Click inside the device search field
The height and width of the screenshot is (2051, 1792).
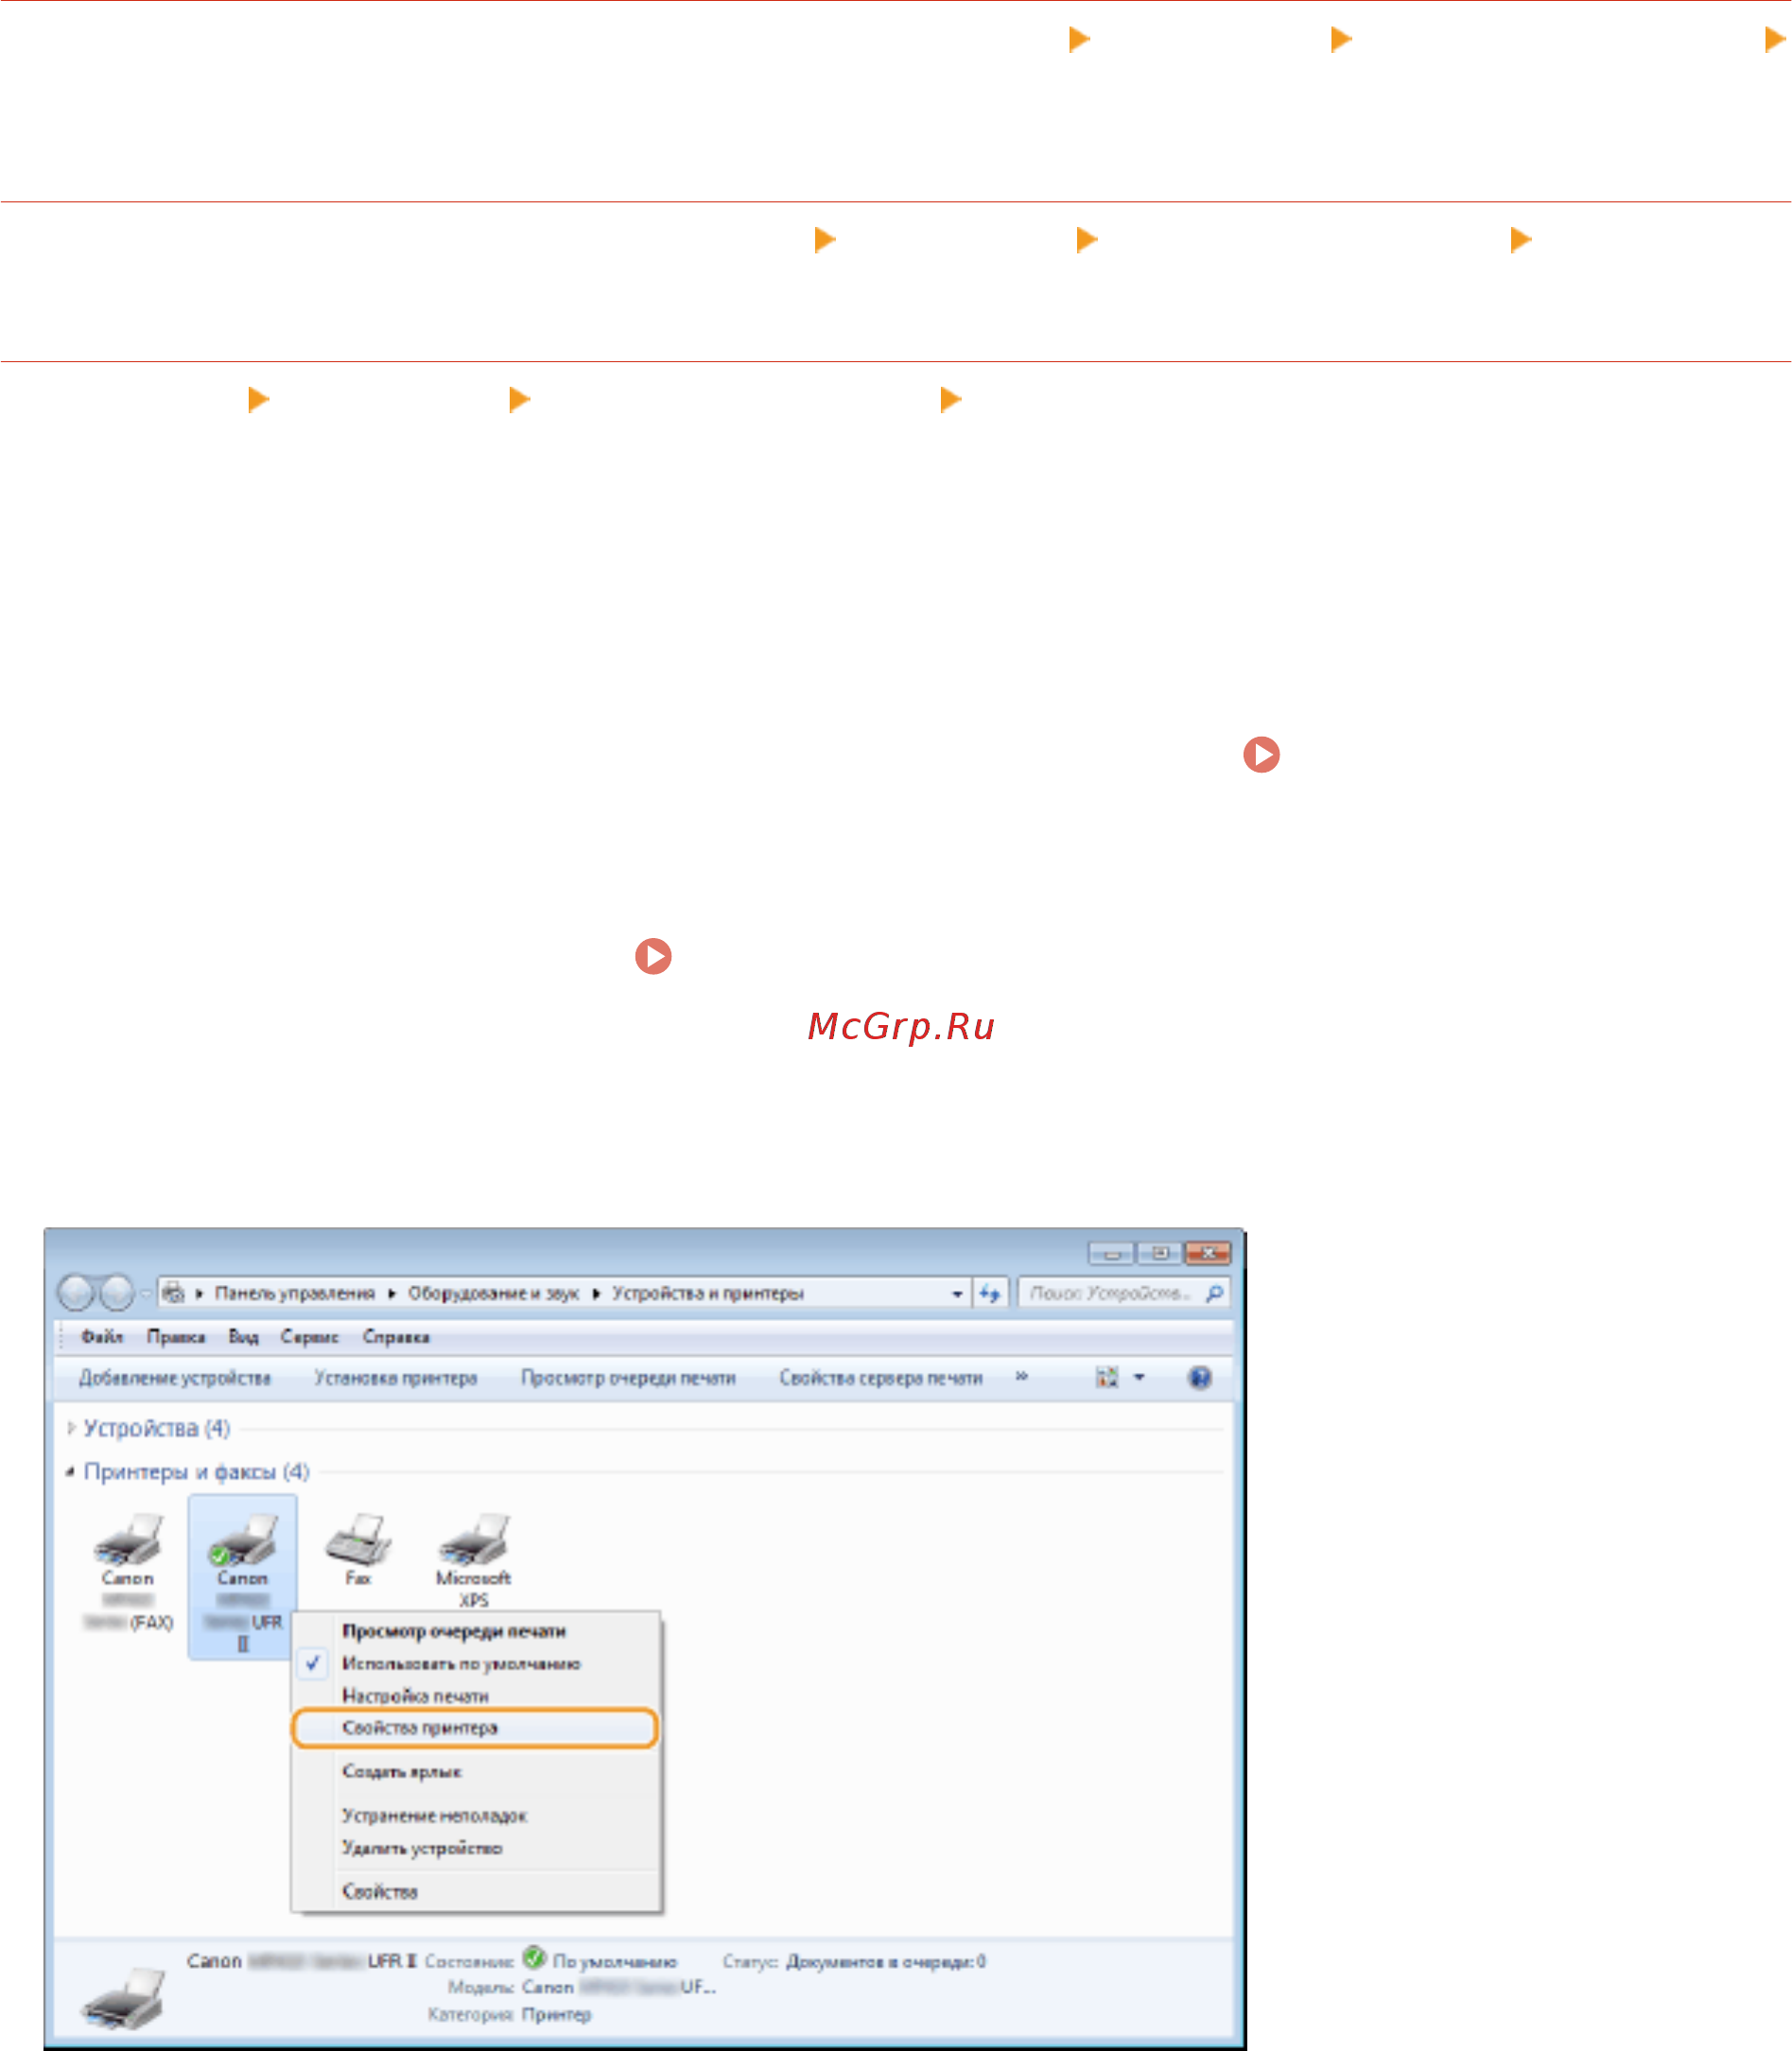tap(1110, 1293)
